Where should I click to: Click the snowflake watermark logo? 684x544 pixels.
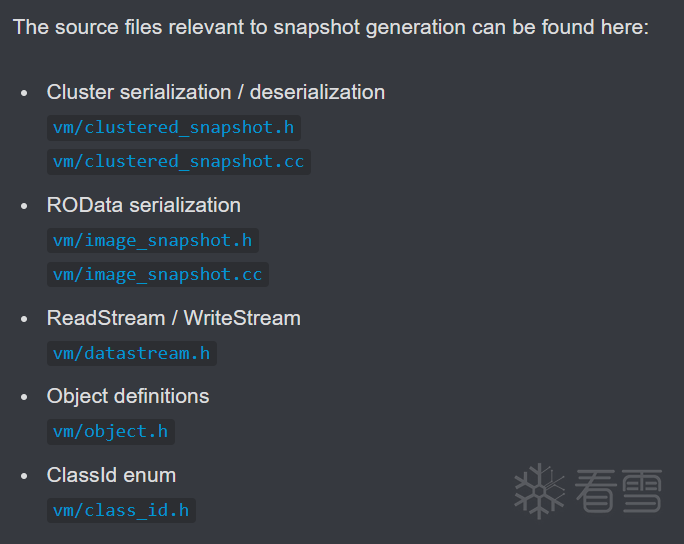540,491
